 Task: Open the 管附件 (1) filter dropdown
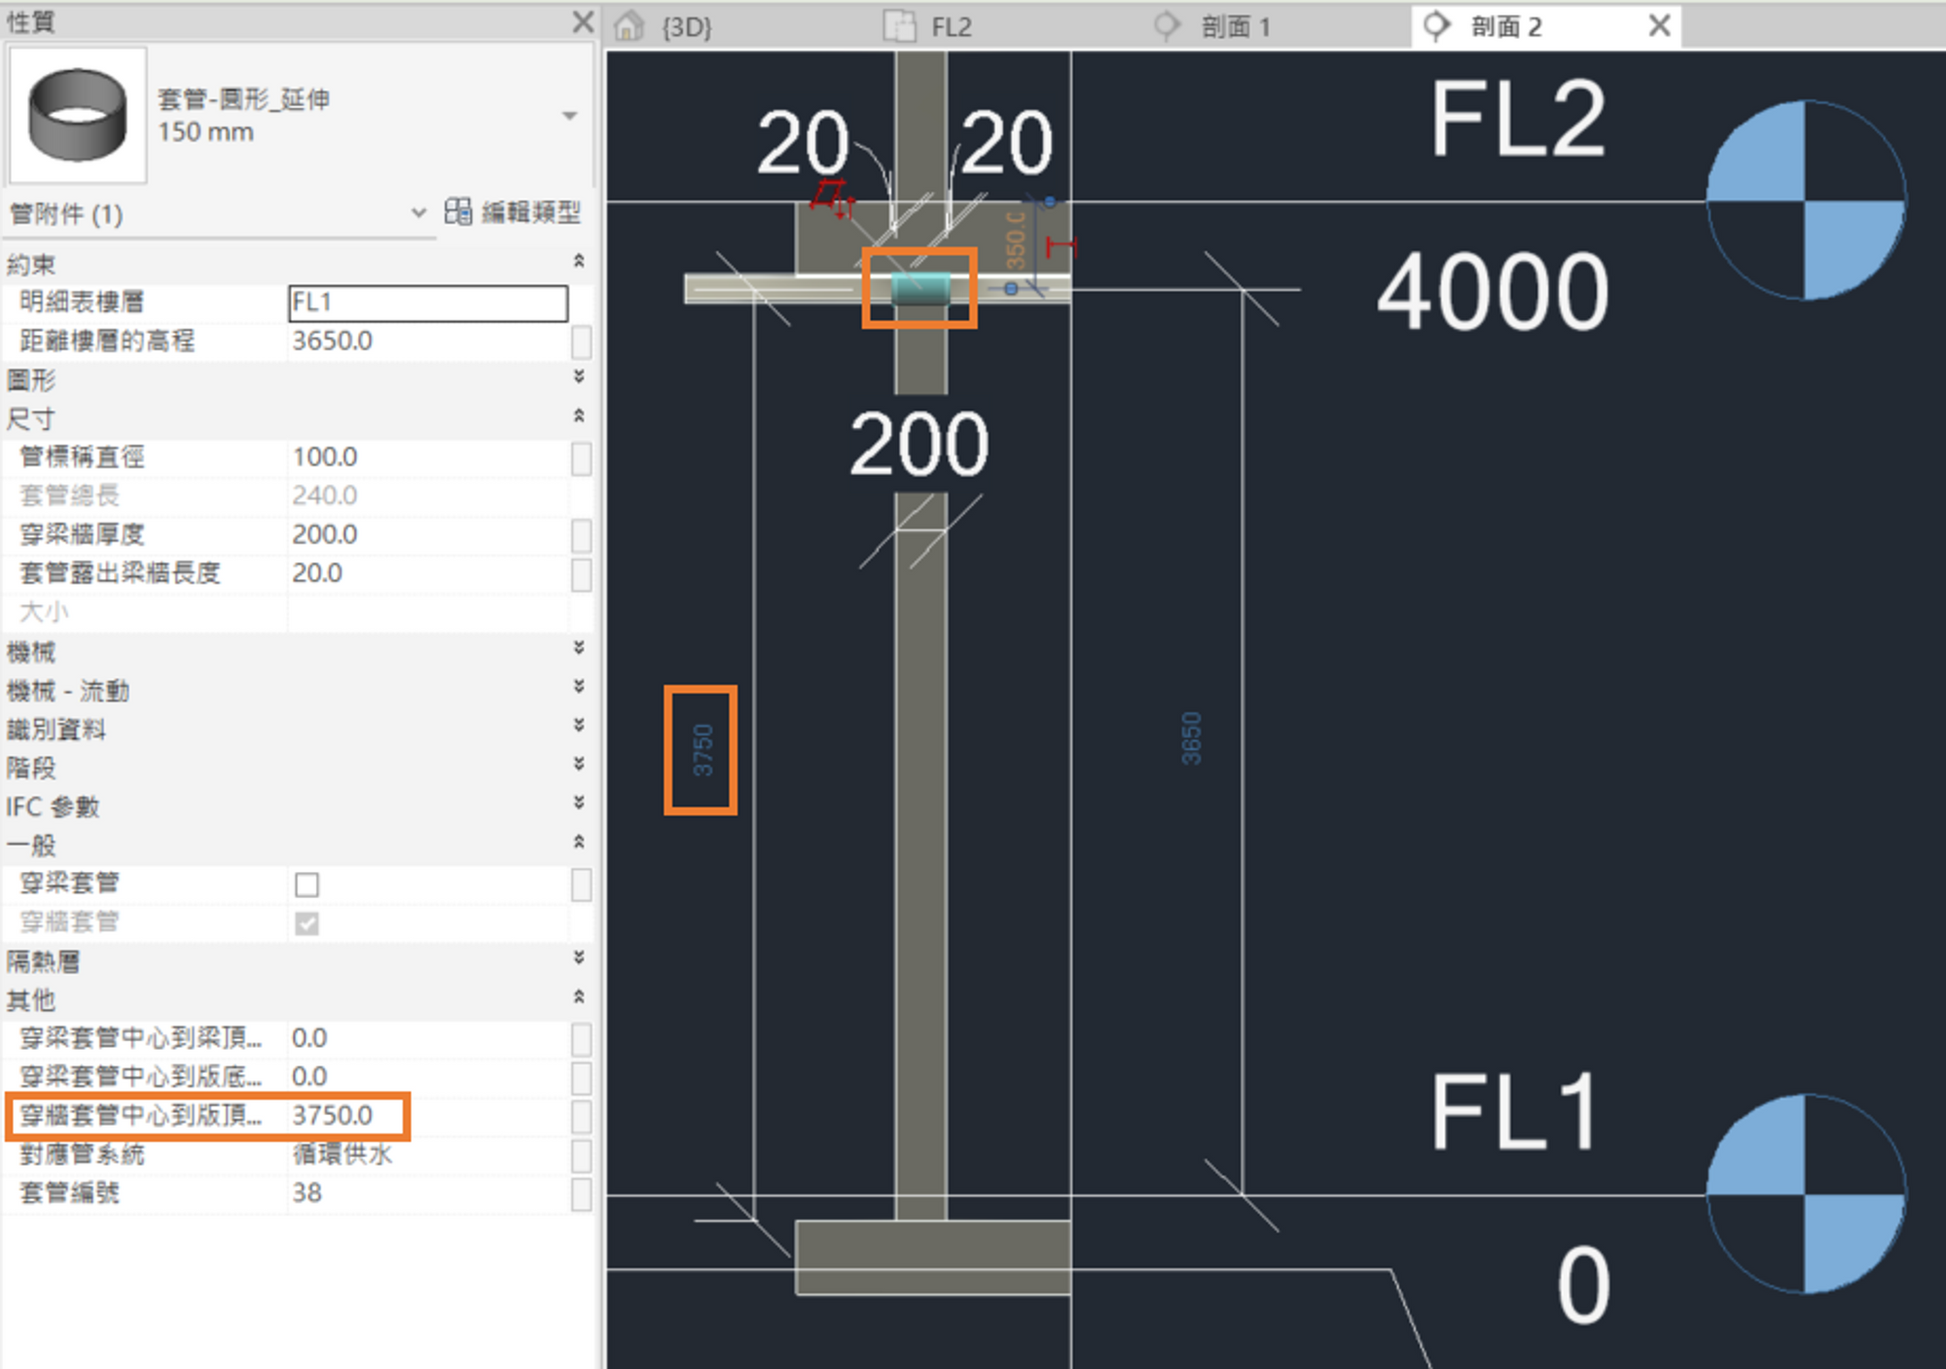(419, 213)
